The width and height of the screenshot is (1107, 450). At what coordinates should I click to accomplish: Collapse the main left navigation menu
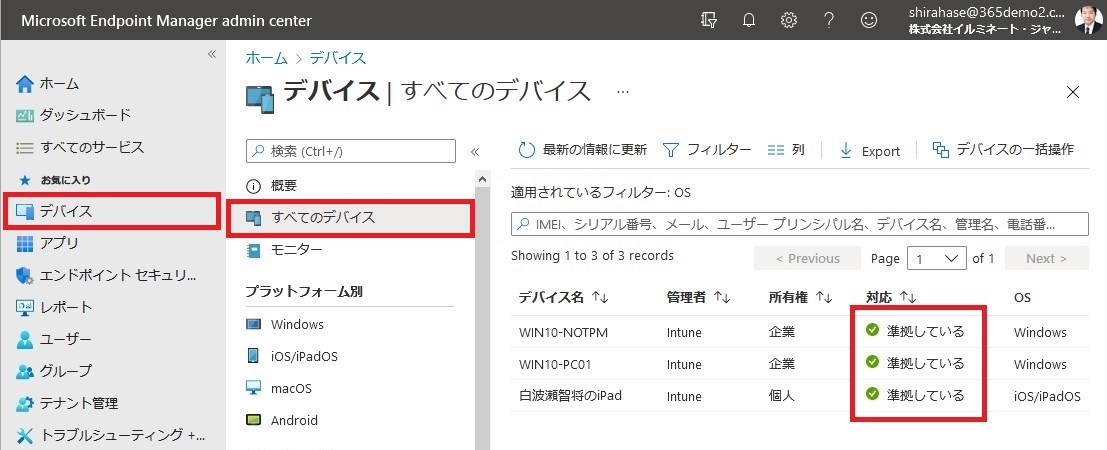pos(212,54)
